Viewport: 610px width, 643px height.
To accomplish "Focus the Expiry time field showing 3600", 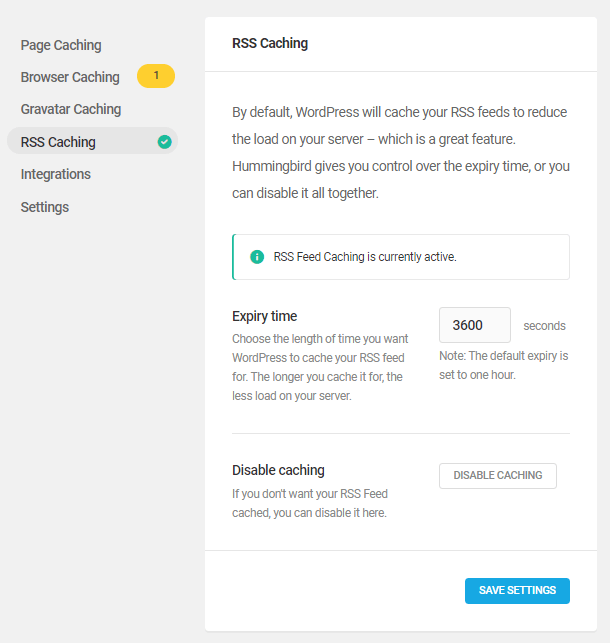I will point(475,325).
